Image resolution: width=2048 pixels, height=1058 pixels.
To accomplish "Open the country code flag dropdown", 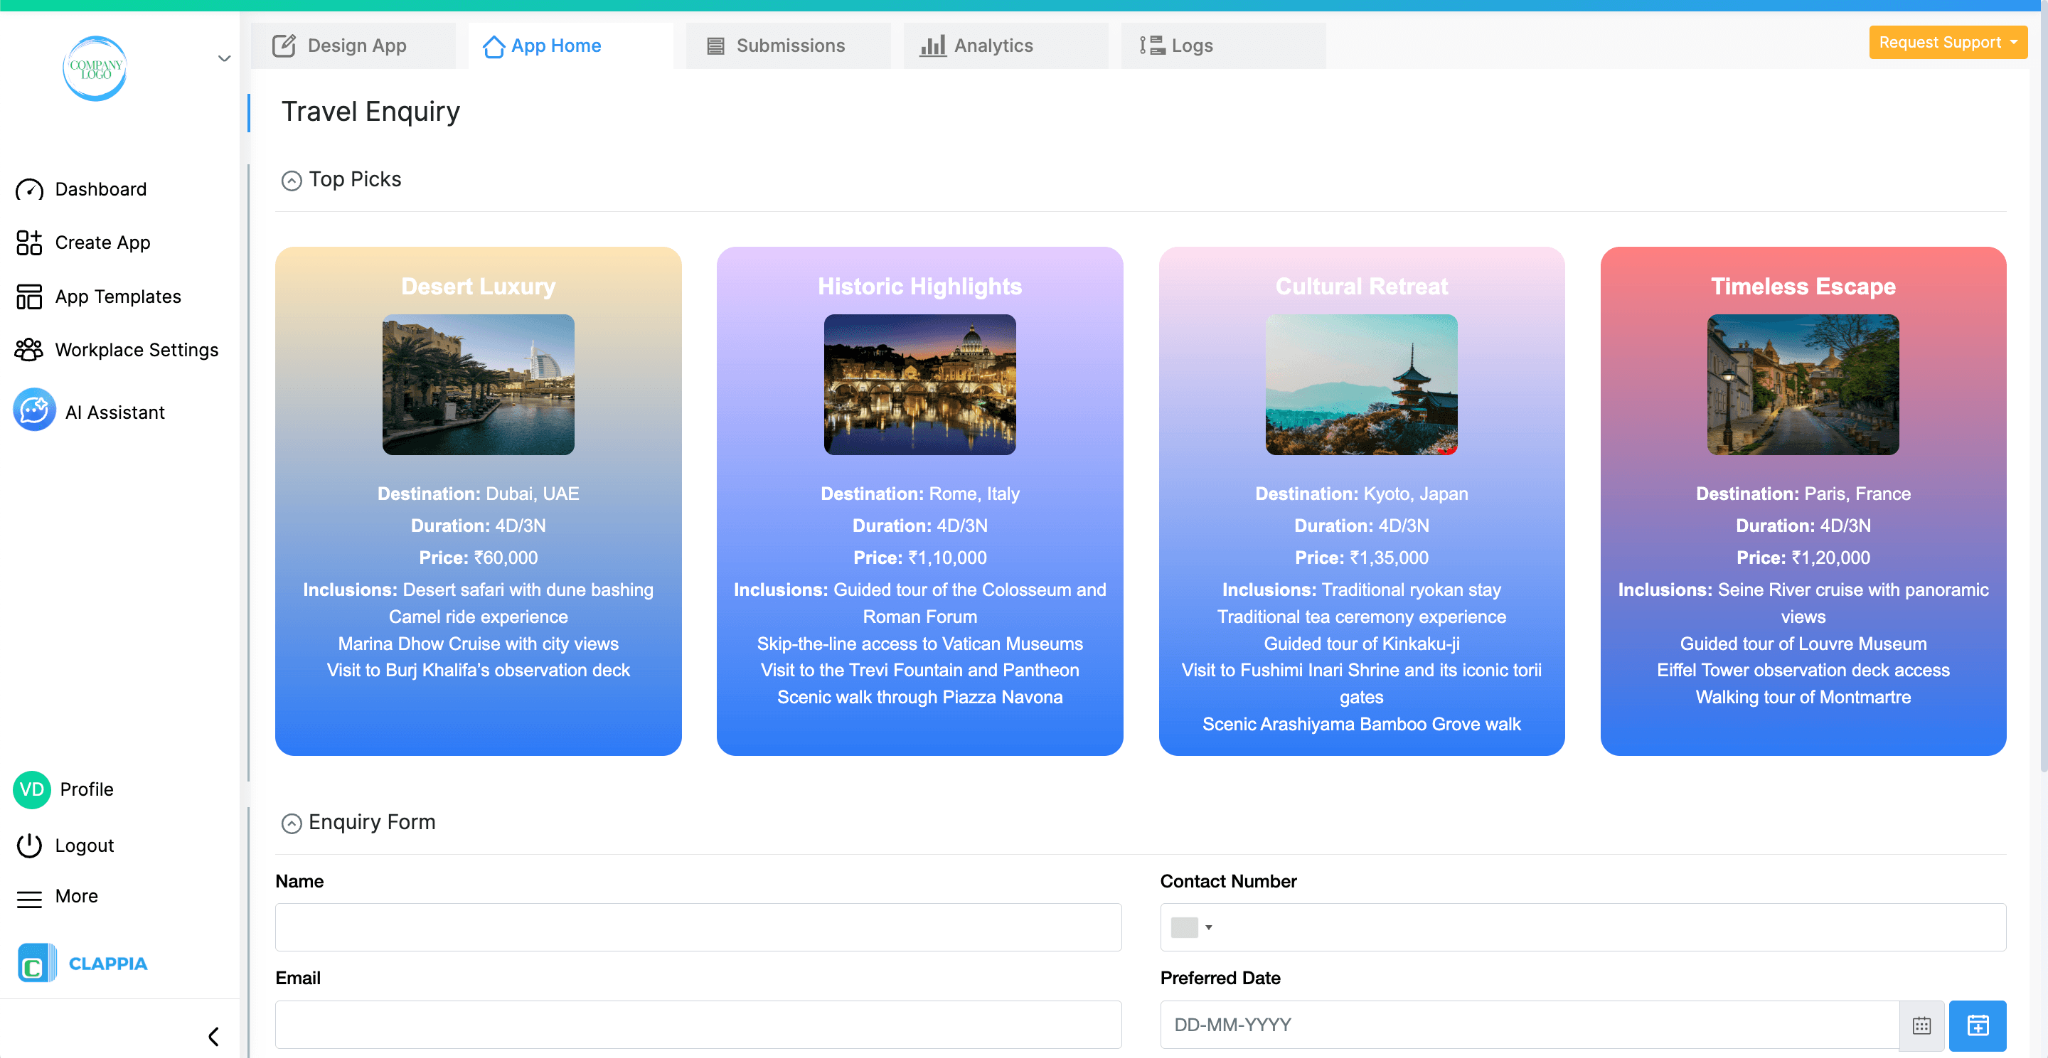I will point(1192,928).
